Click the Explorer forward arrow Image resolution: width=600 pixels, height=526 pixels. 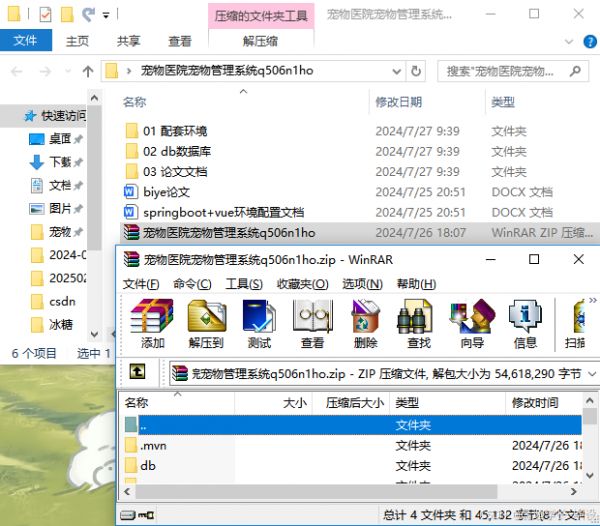point(46,71)
